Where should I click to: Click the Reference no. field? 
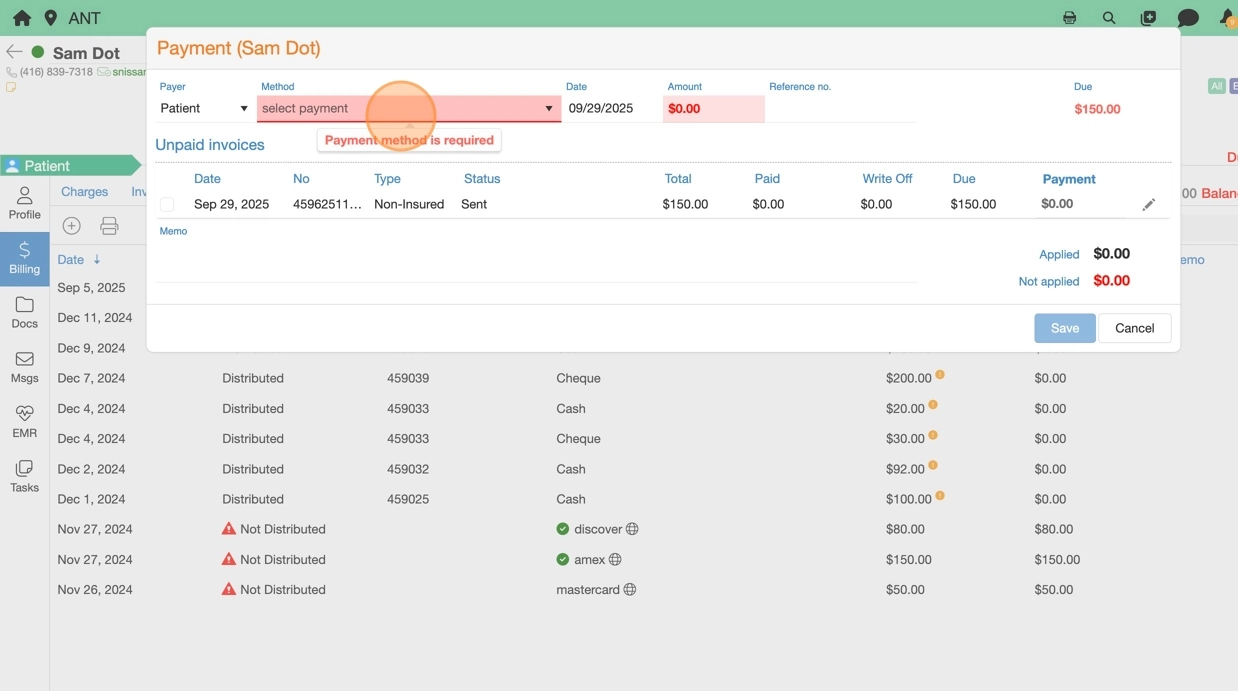tap(841, 109)
